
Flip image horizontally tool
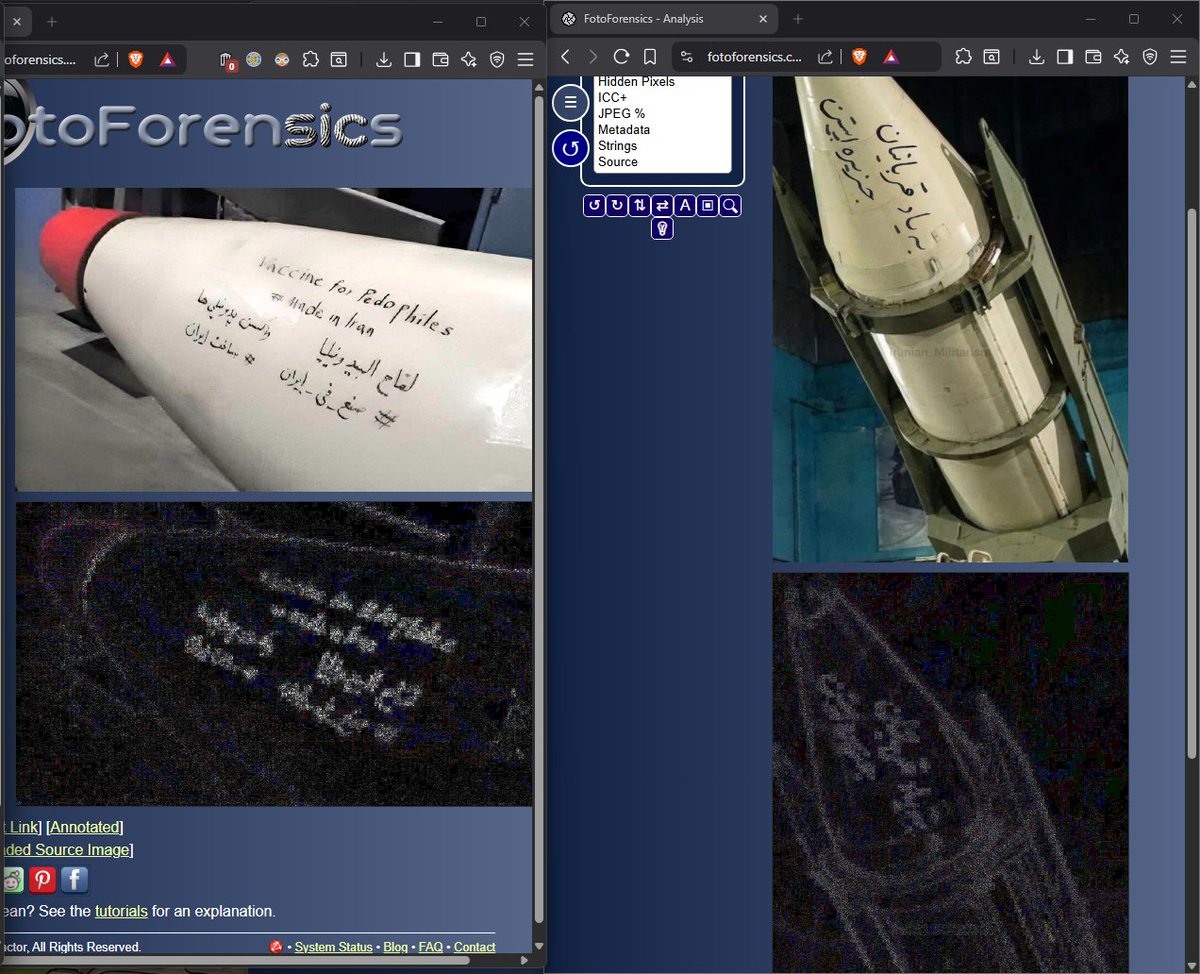[x=662, y=206]
